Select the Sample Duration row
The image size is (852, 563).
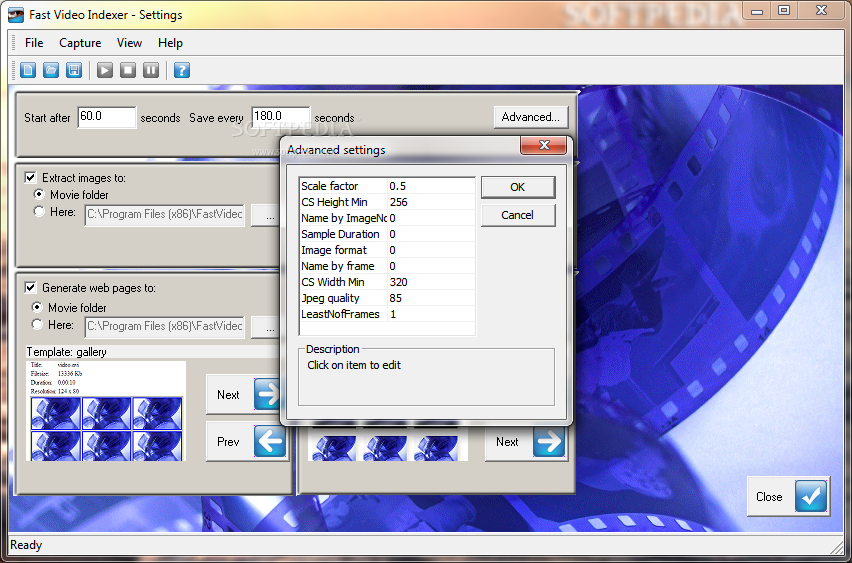(x=387, y=234)
